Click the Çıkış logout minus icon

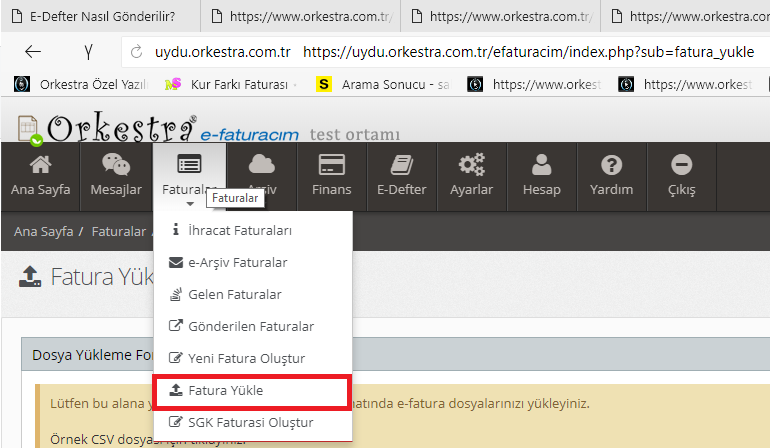682,165
